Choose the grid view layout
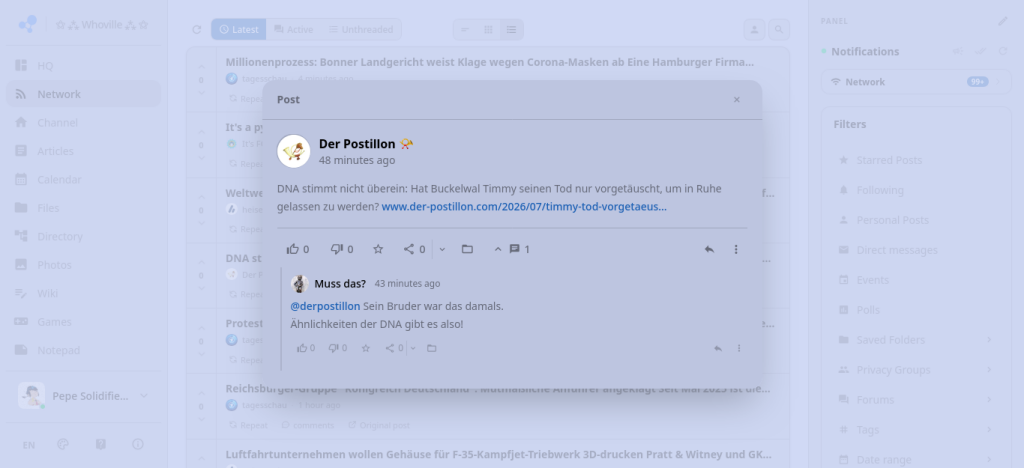This screenshot has width=1024, height=468. (488, 29)
